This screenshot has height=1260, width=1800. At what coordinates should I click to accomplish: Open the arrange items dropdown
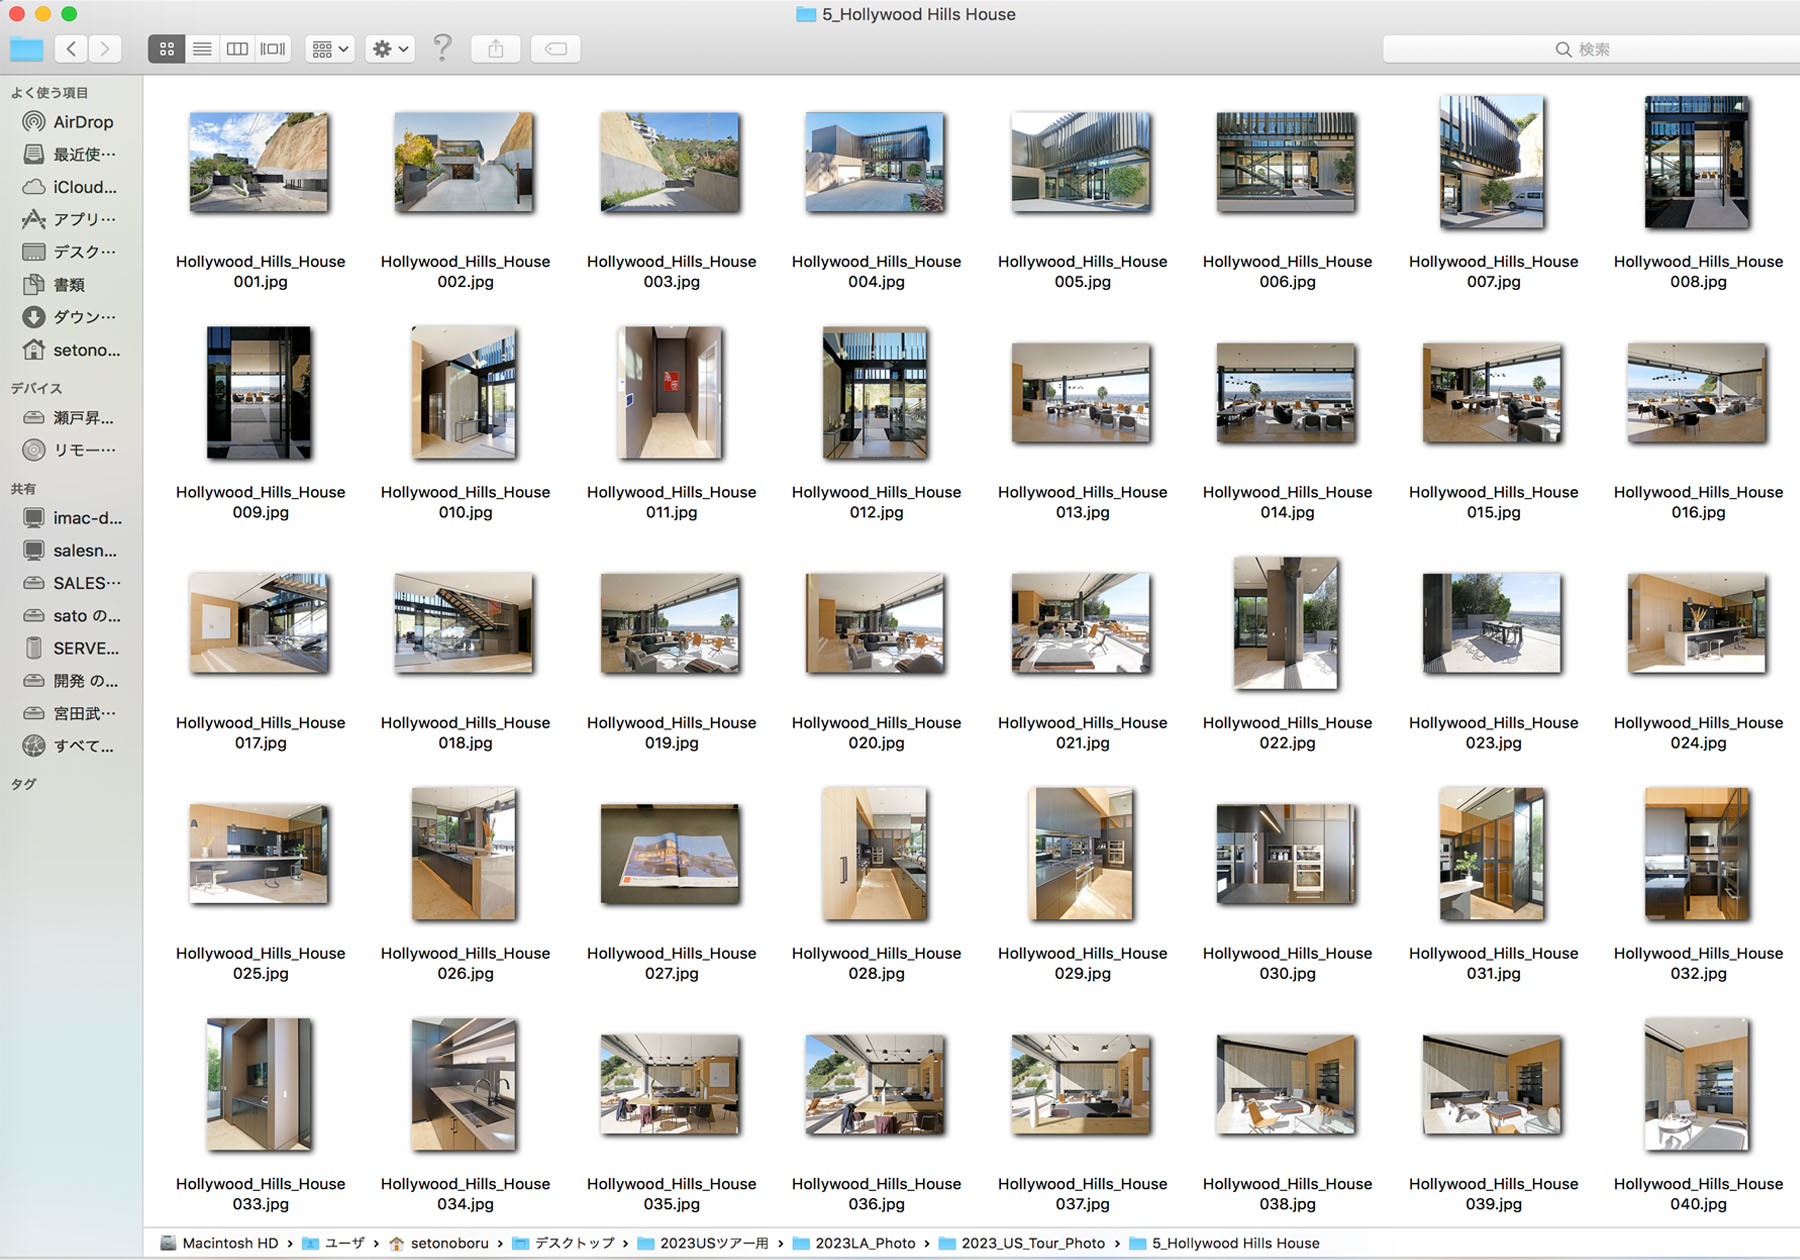tap(329, 49)
